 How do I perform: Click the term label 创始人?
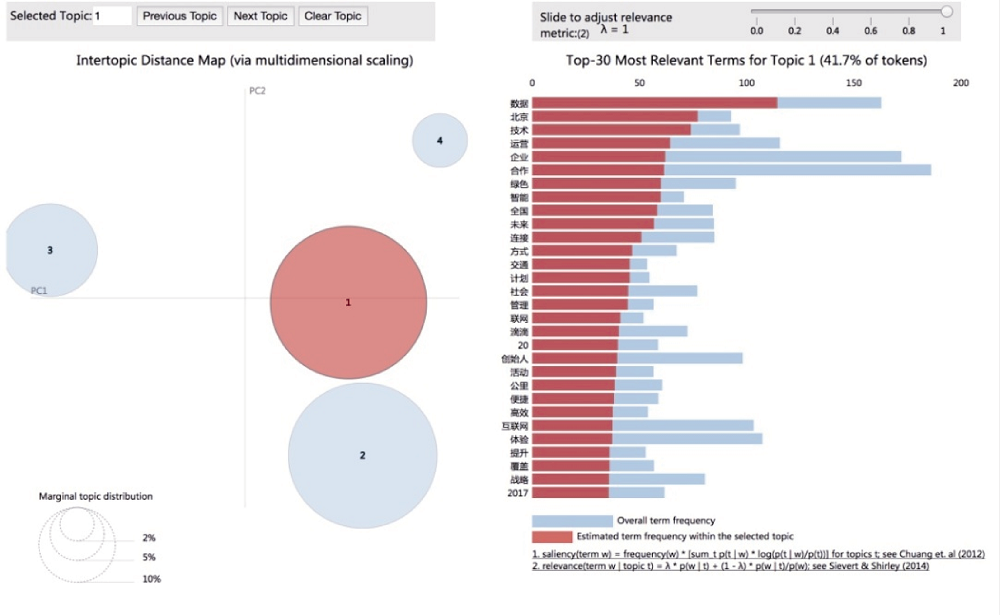(515, 358)
